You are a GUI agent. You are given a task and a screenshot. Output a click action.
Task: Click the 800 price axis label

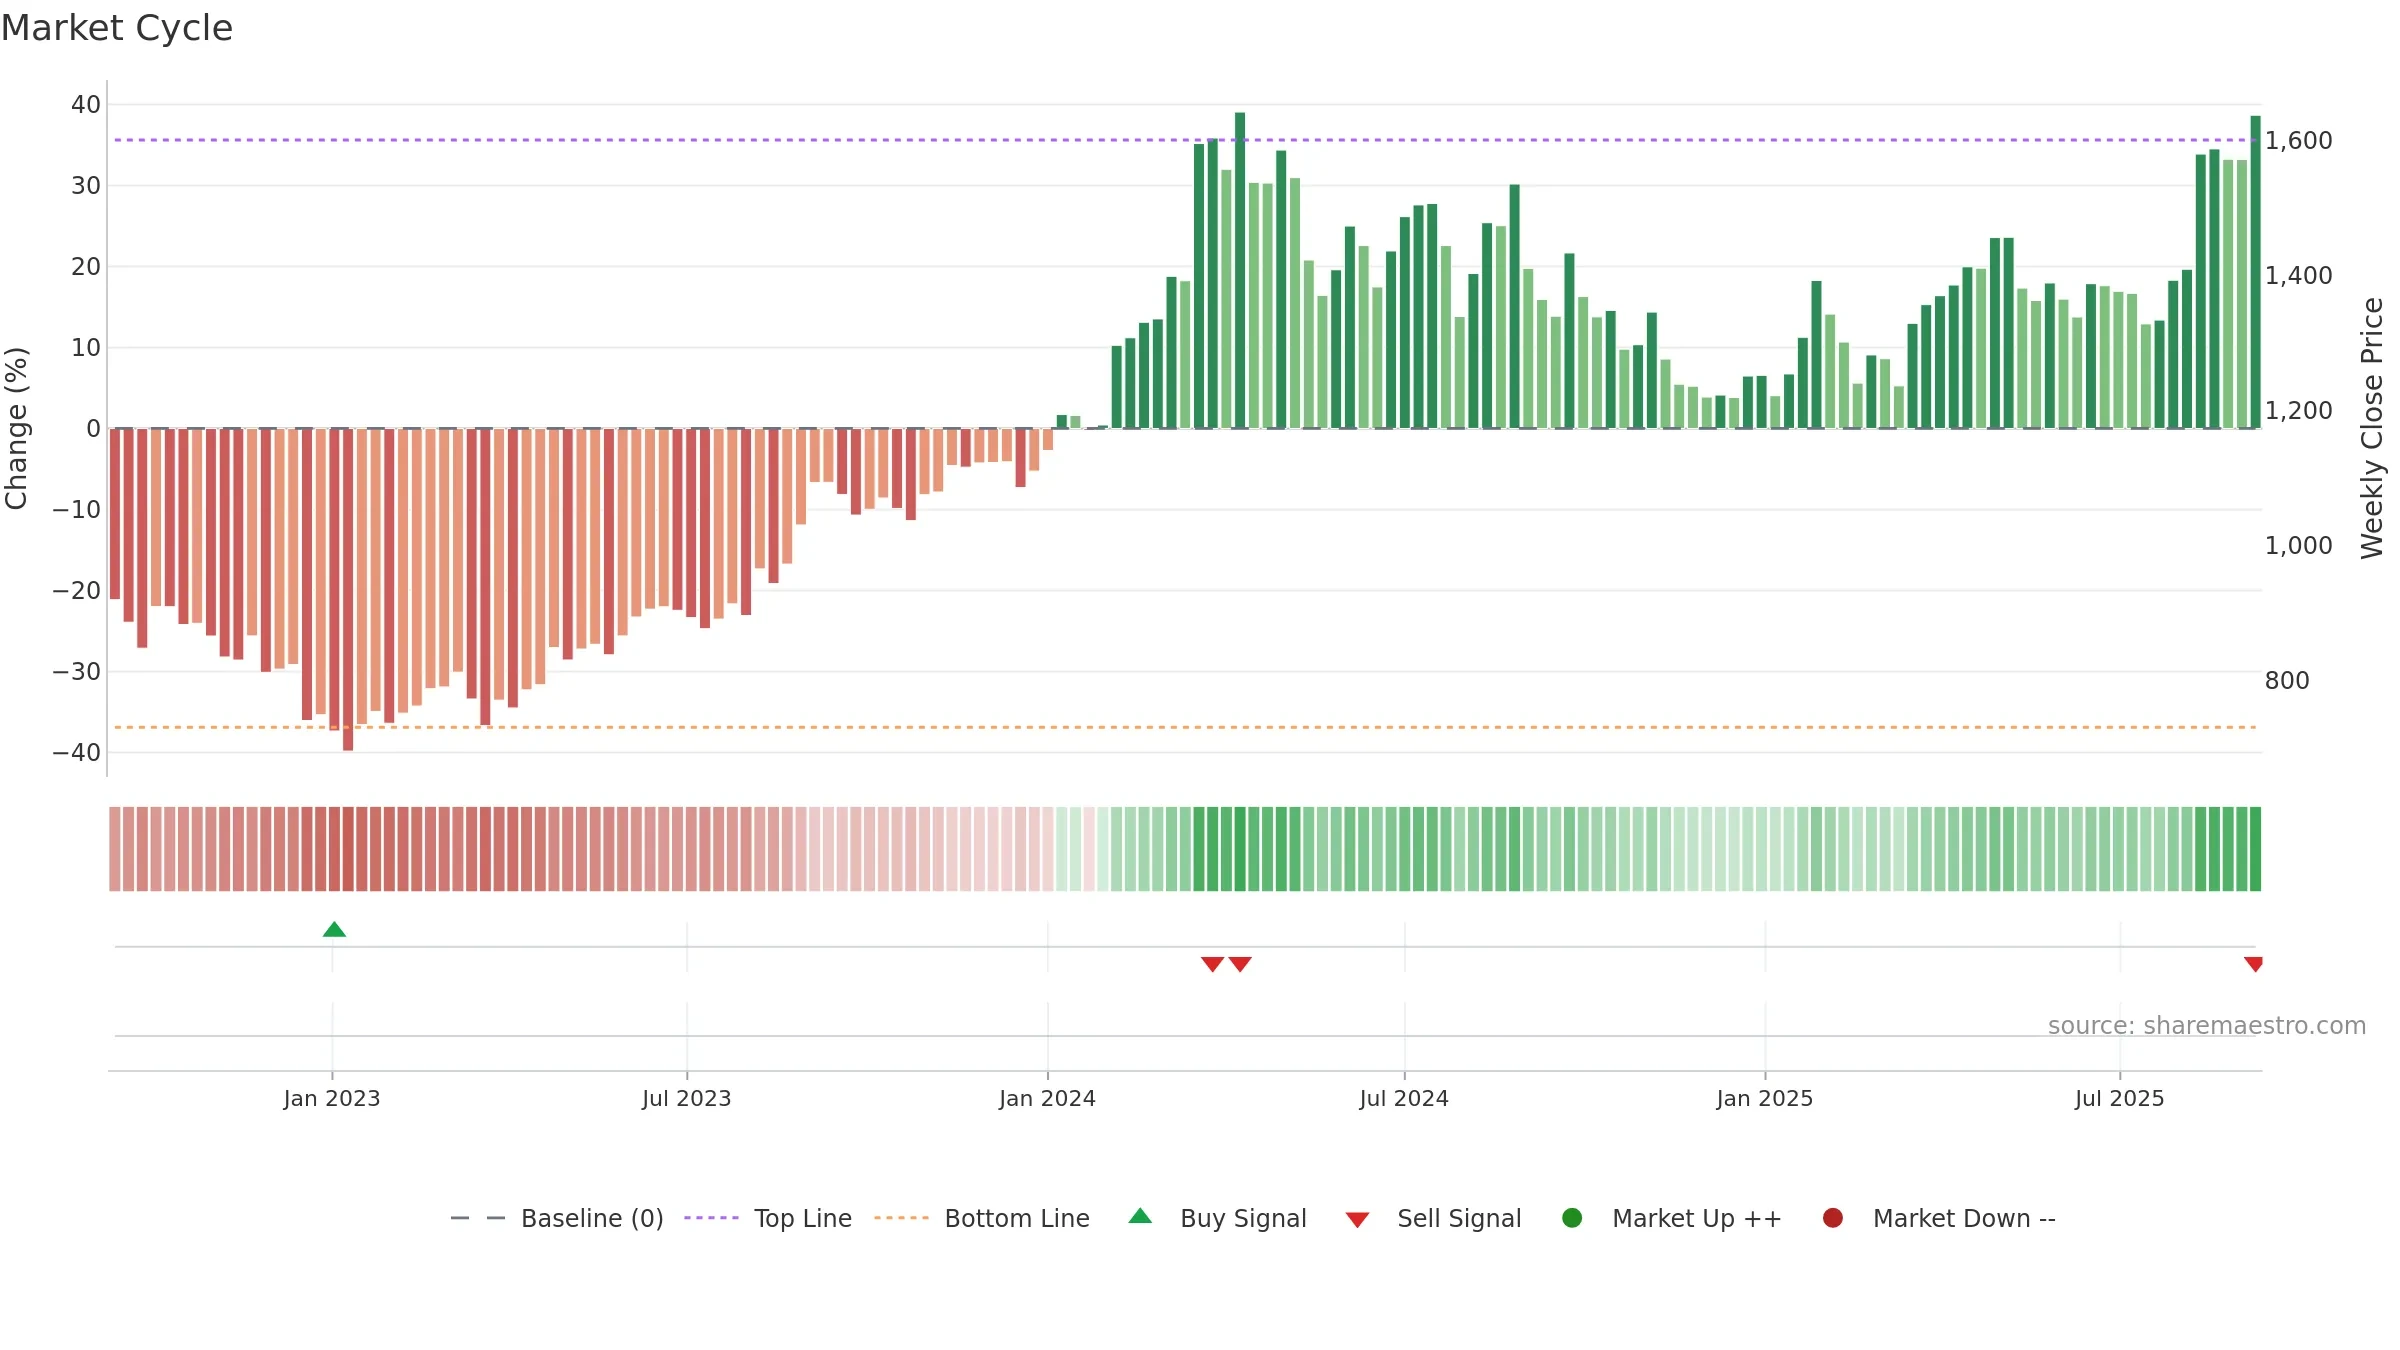[2287, 681]
